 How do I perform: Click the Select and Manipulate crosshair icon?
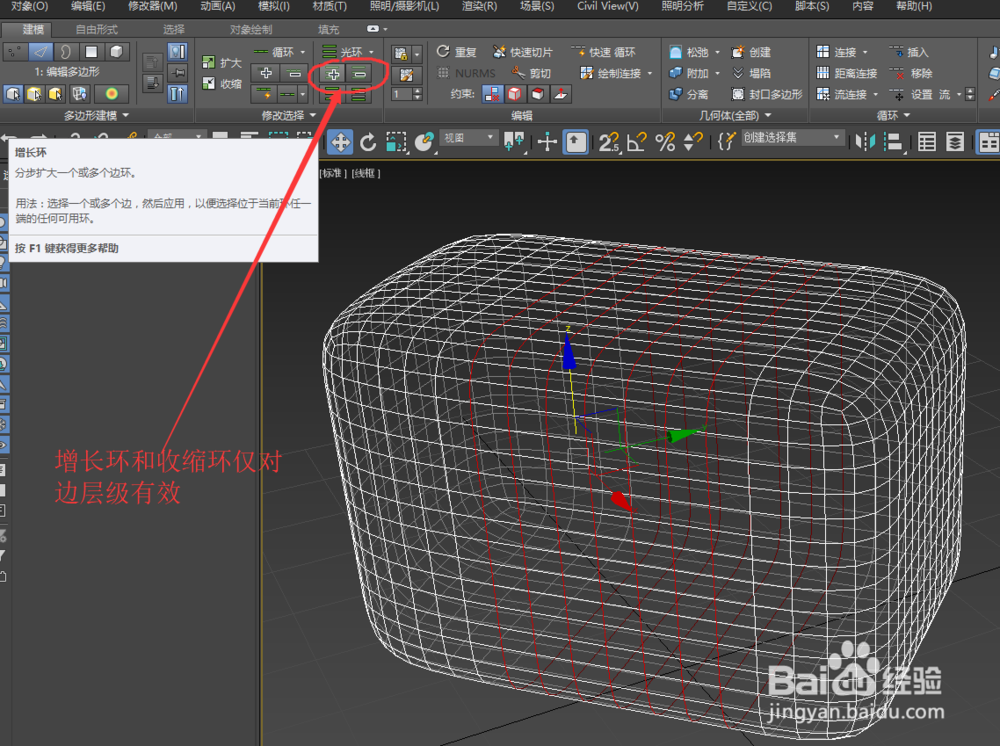pos(547,142)
